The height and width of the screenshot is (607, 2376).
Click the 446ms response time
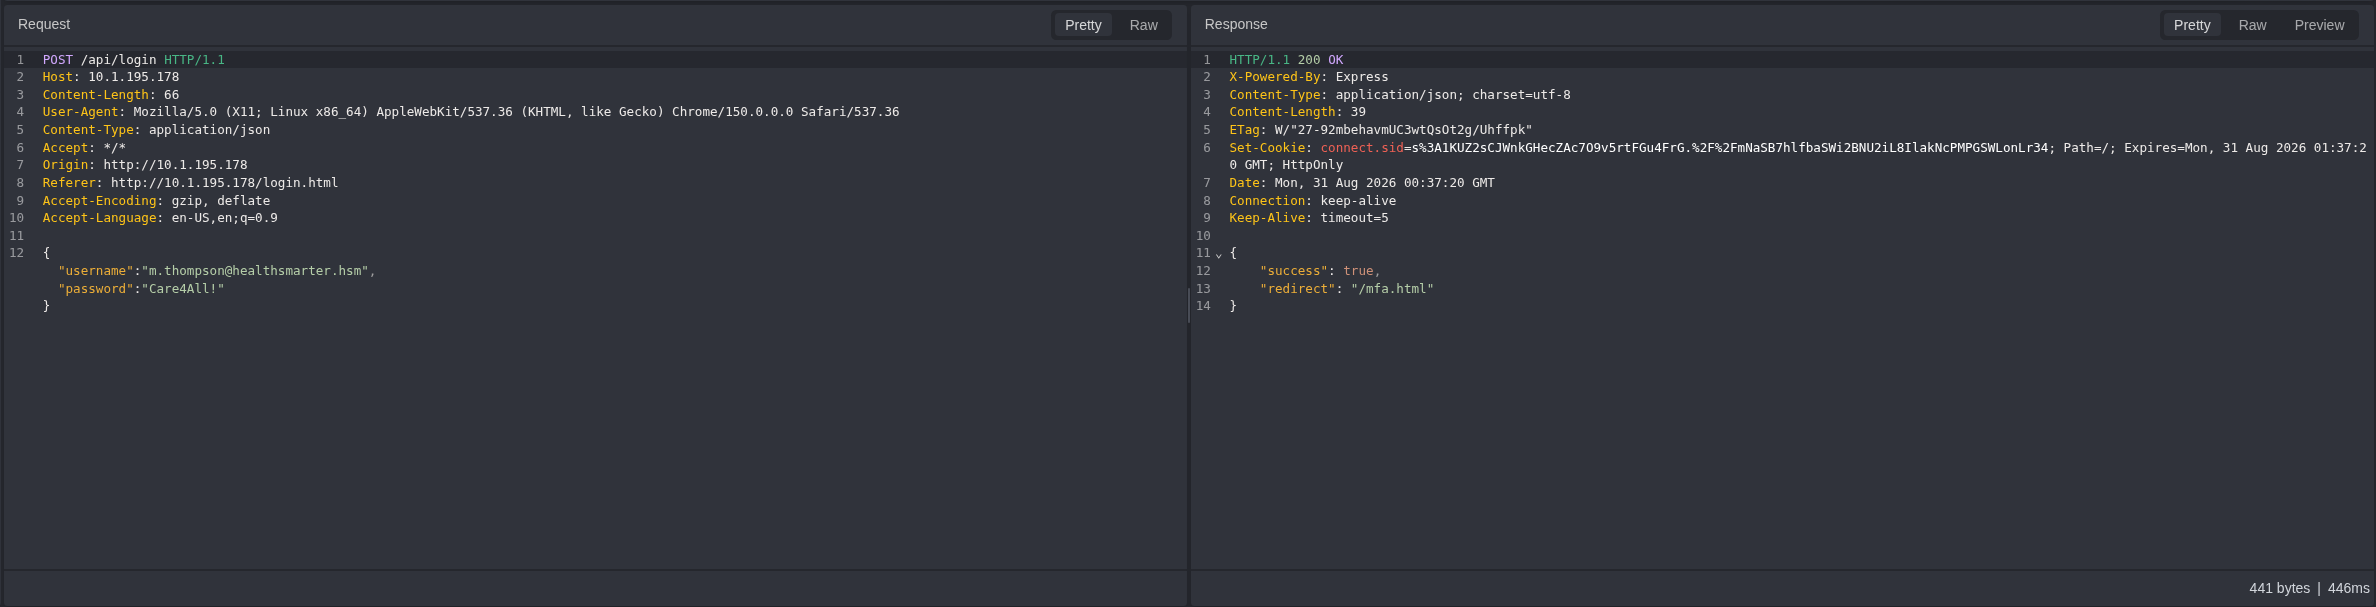[2349, 588]
